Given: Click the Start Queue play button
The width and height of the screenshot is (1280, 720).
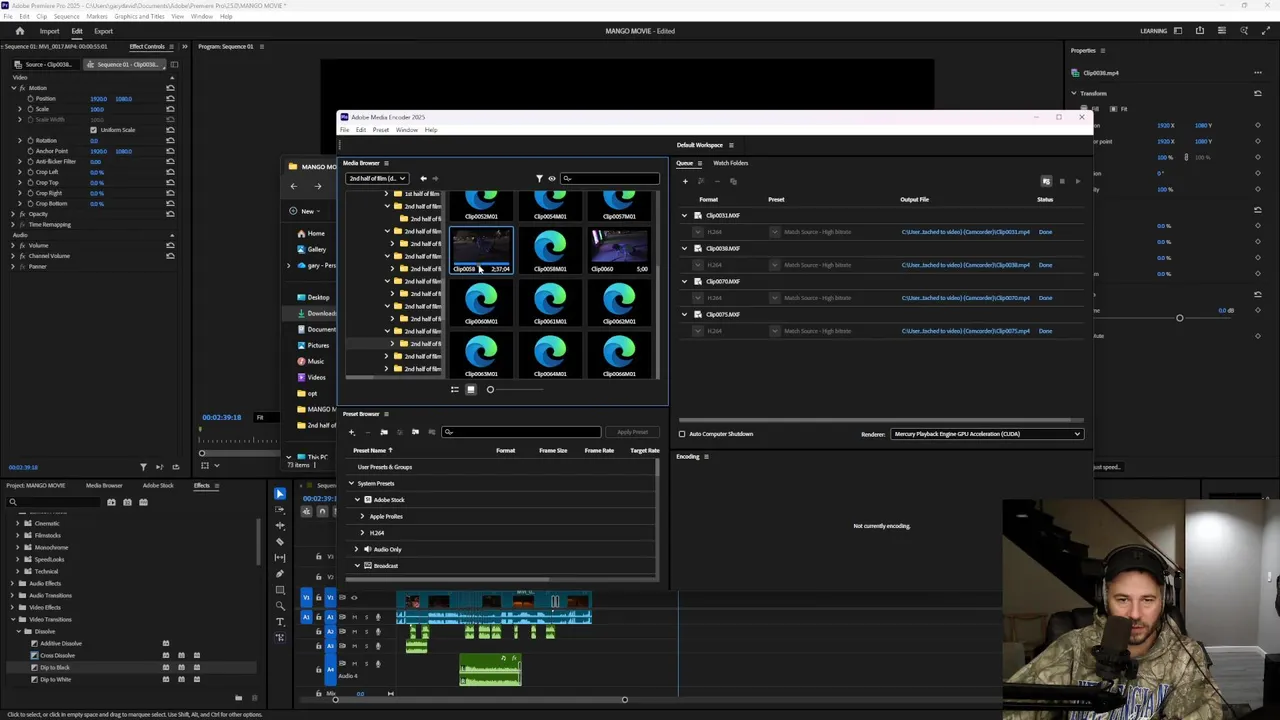Looking at the screenshot, I should pos(1077,181).
